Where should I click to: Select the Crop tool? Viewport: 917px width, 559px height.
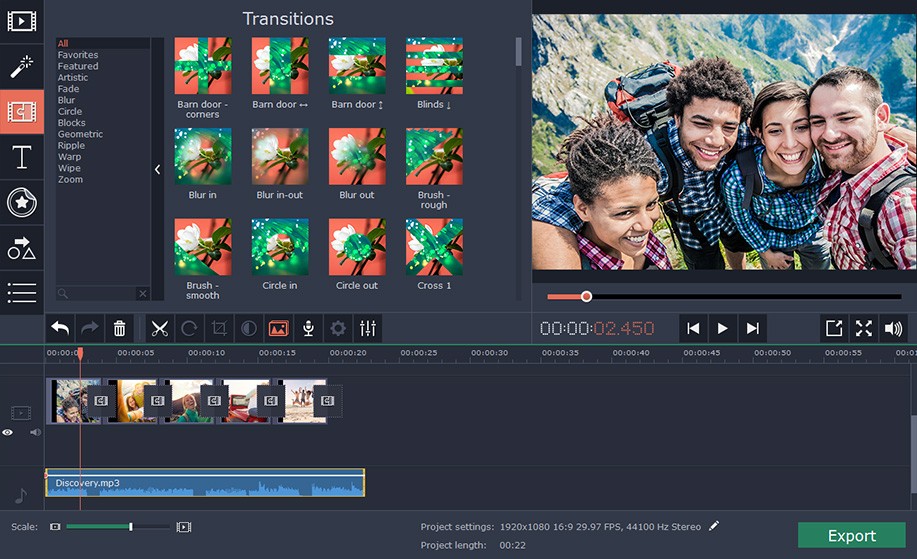click(219, 329)
